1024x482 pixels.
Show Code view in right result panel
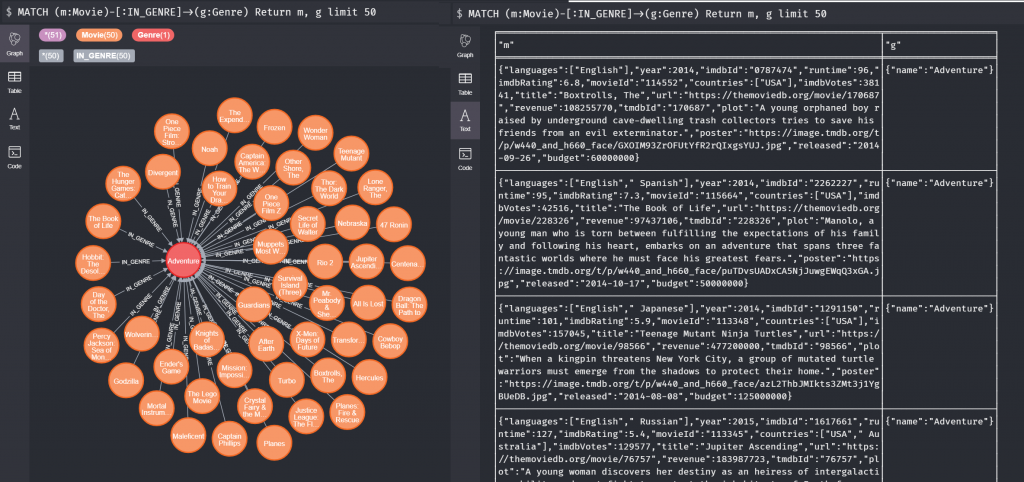click(x=465, y=159)
